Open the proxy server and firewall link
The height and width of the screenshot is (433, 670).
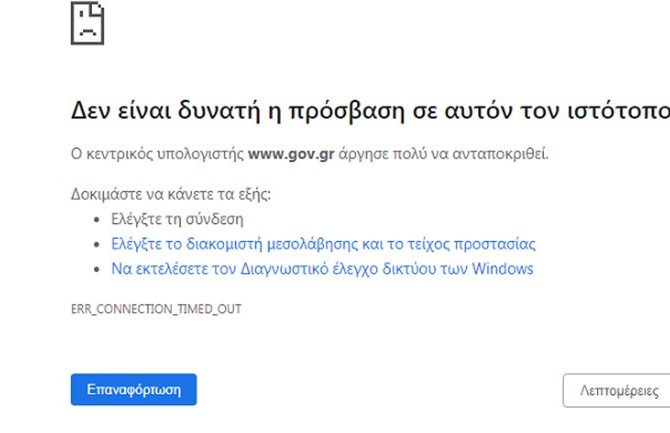pos(323,243)
